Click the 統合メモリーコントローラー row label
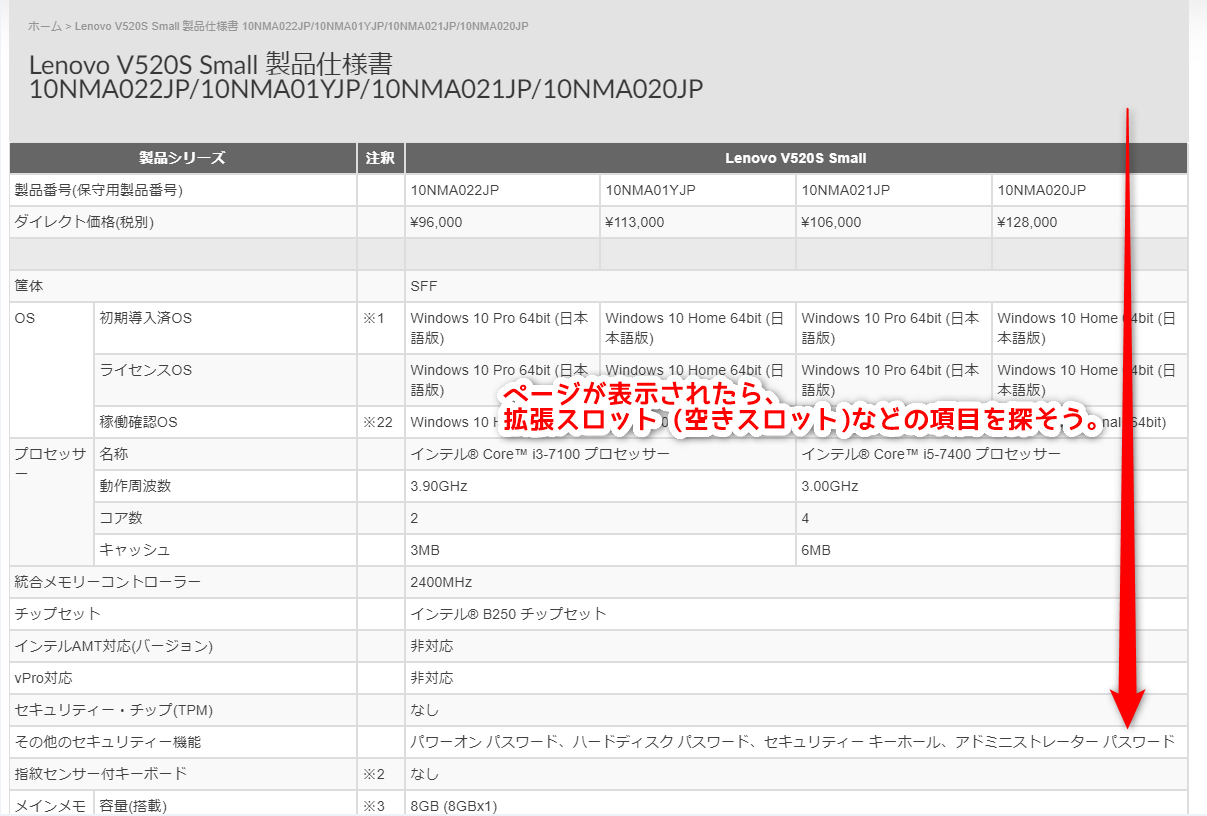 pos(108,582)
